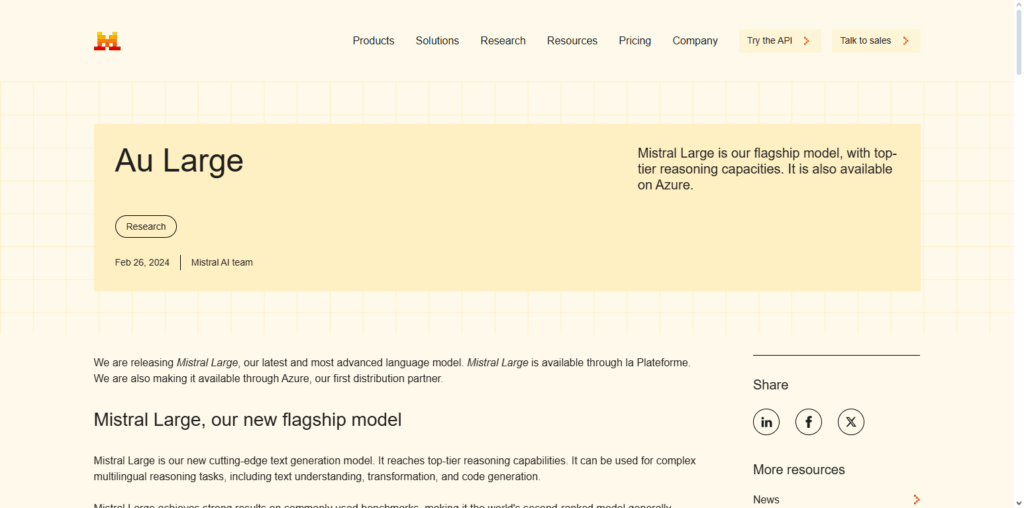Screen dimensions: 1024x508
Task: Open the Solutions menu
Action: pos(438,40)
